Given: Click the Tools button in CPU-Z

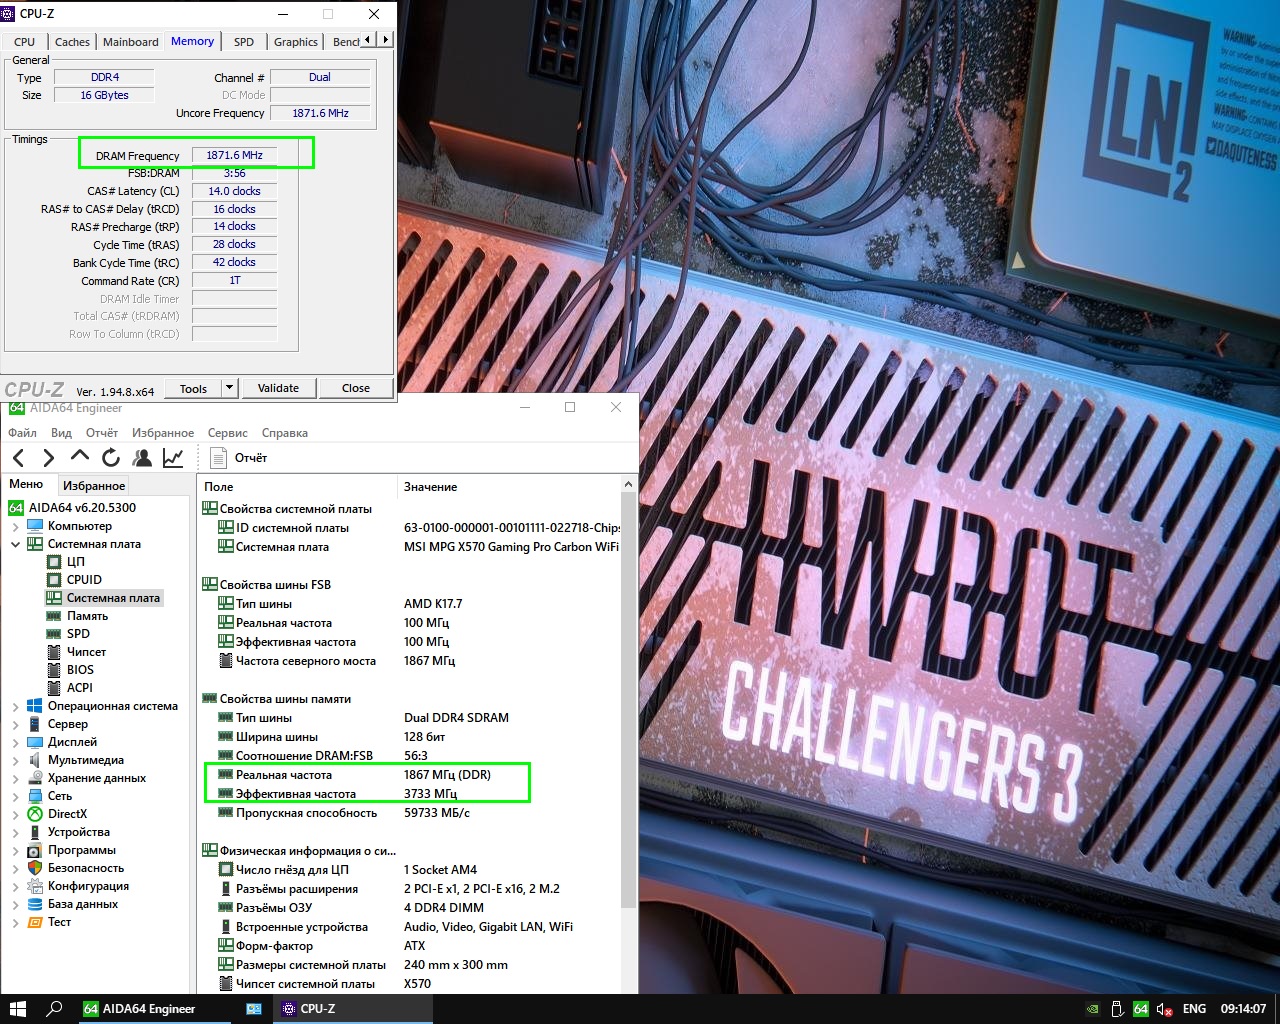Looking at the screenshot, I should click(193, 388).
